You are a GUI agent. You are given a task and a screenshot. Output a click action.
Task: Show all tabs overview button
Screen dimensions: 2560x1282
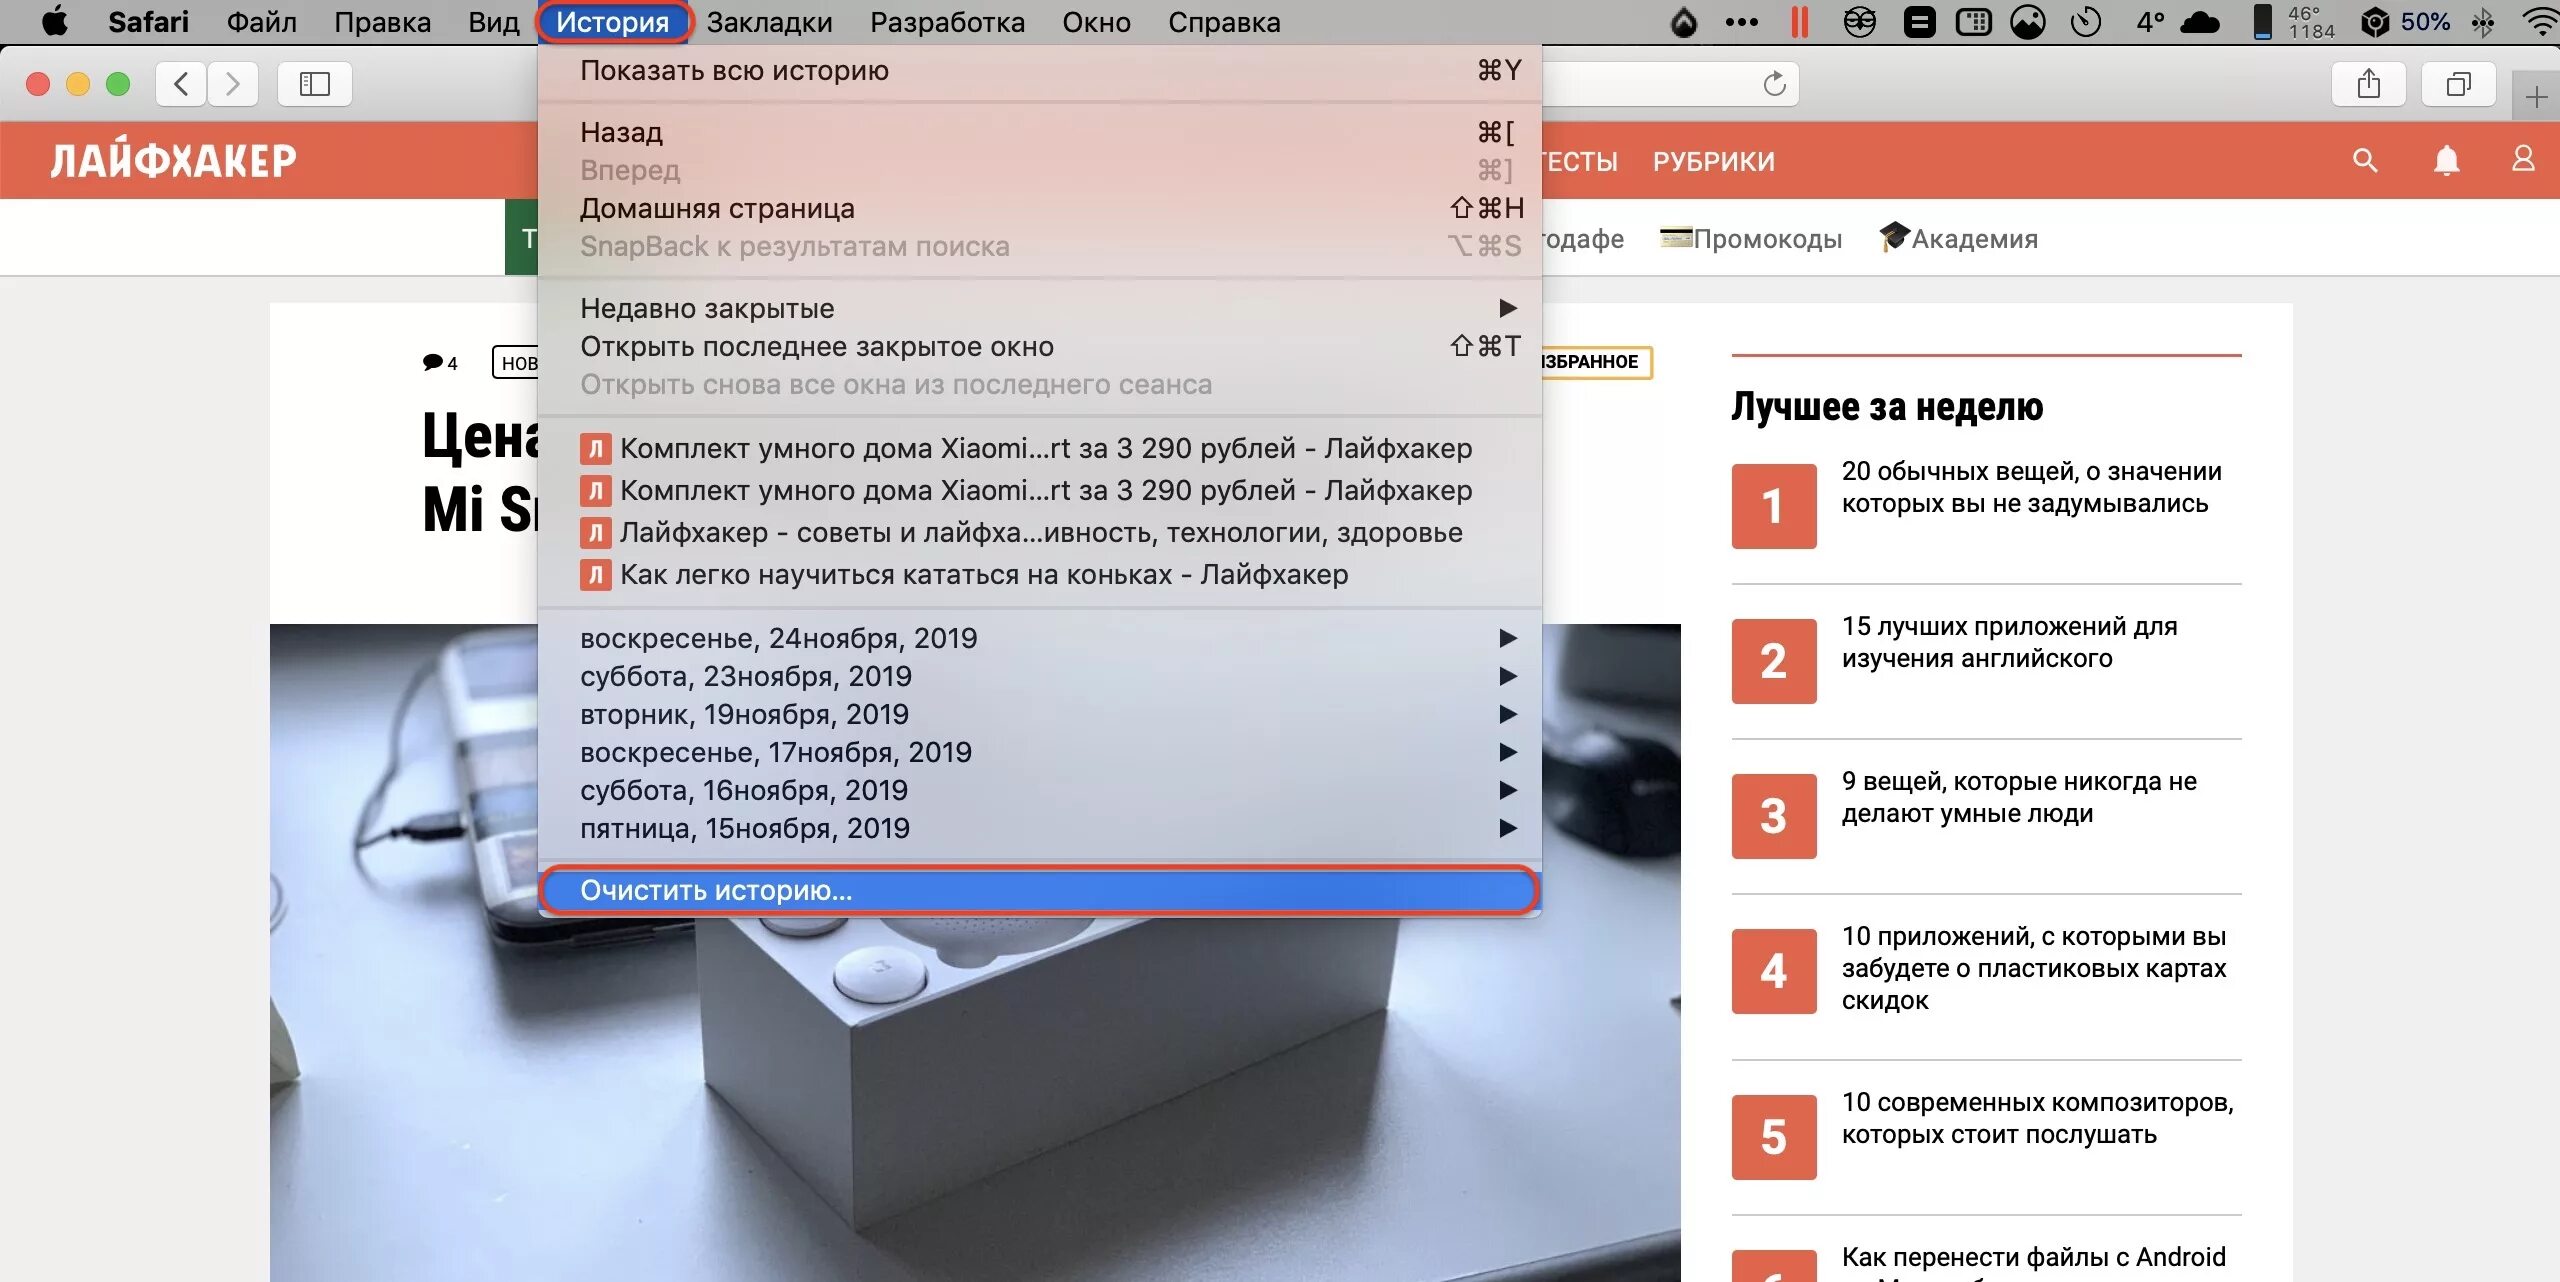2458,84
